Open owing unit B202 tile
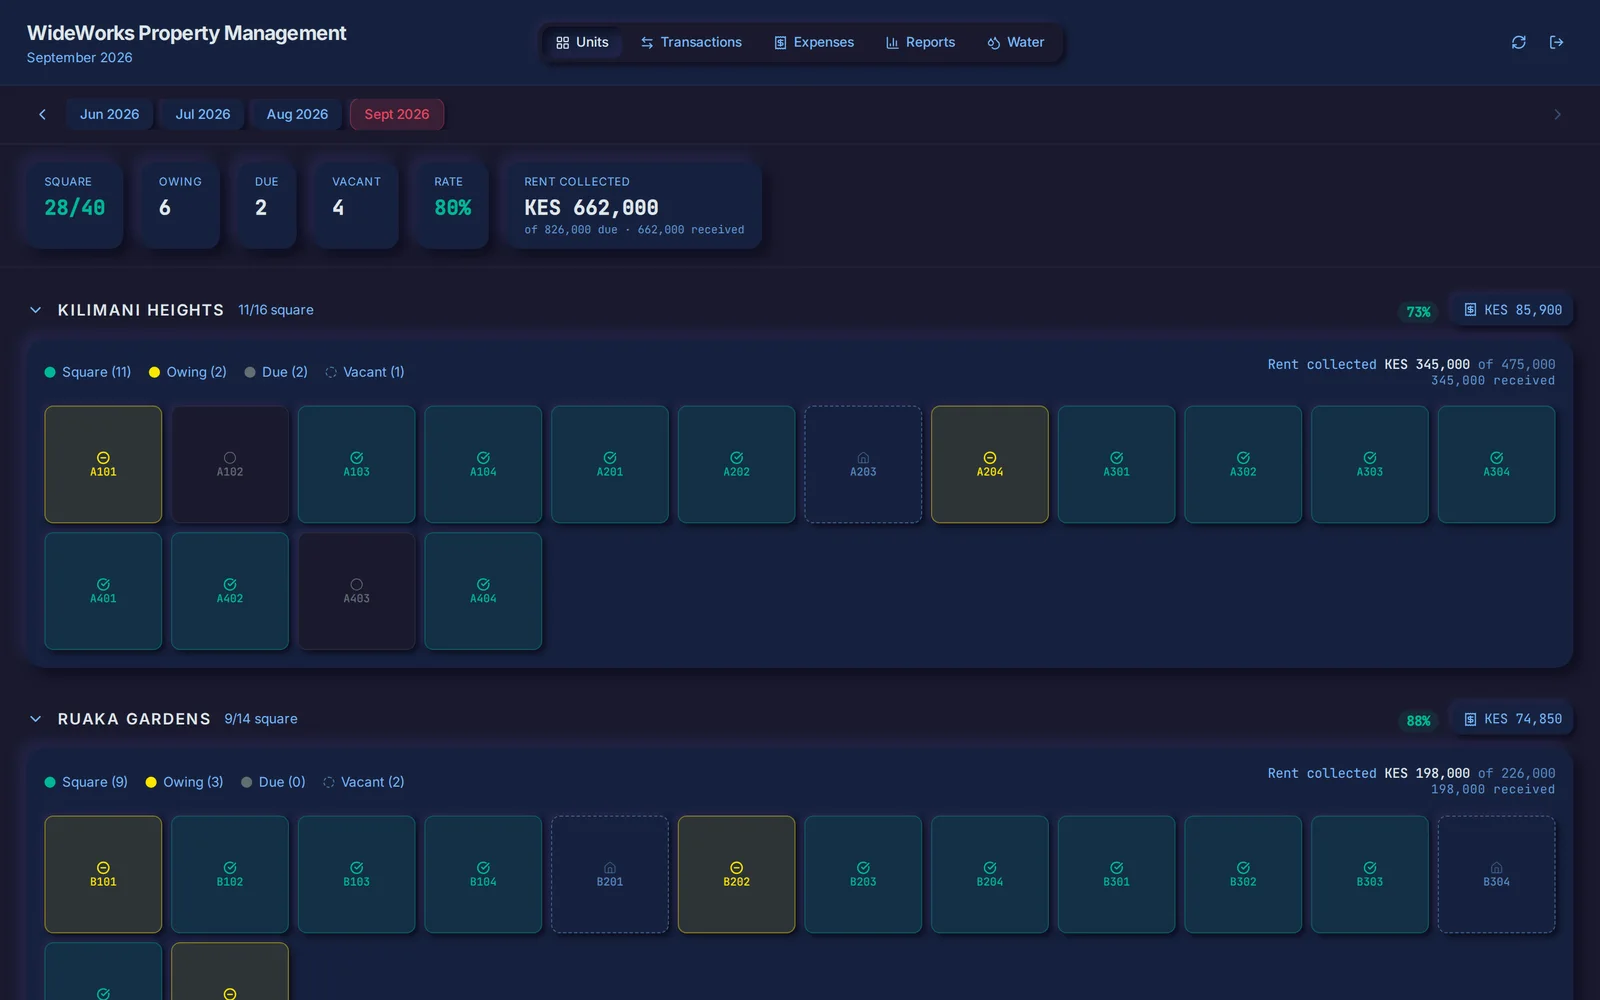Viewport: 1600px width, 1000px height. pyautogui.click(x=737, y=874)
